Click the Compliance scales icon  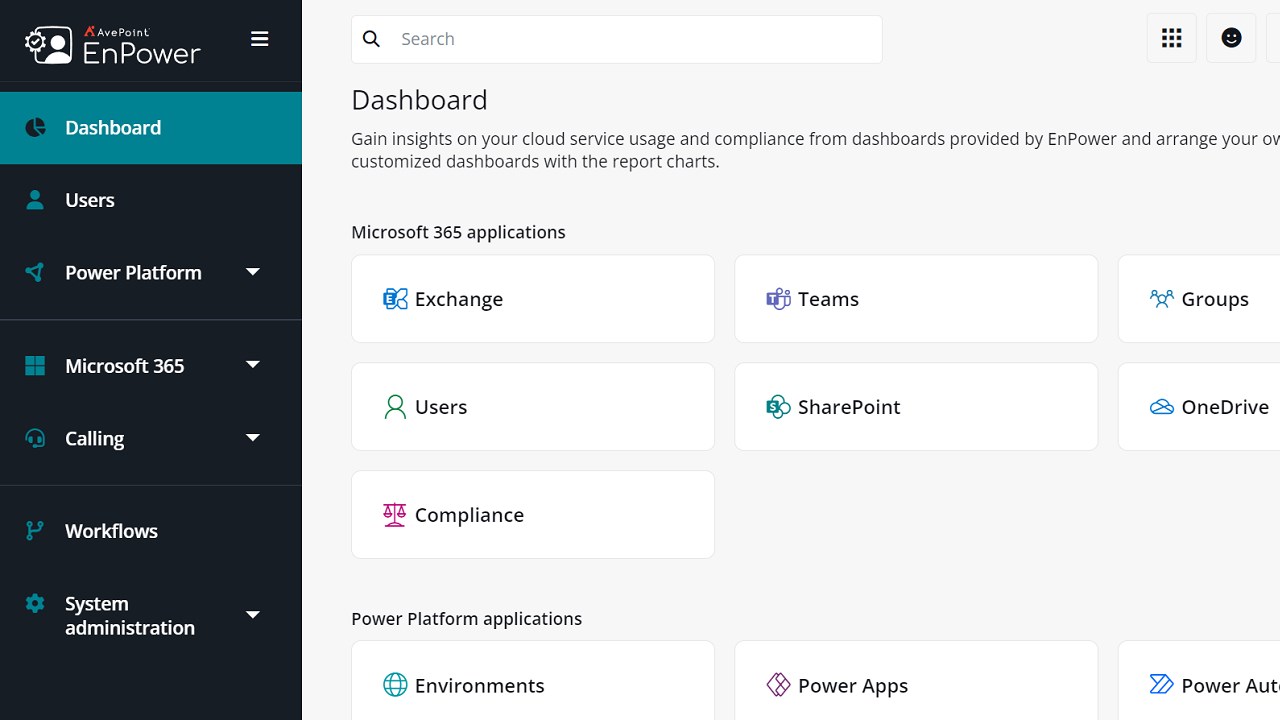pos(395,515)
